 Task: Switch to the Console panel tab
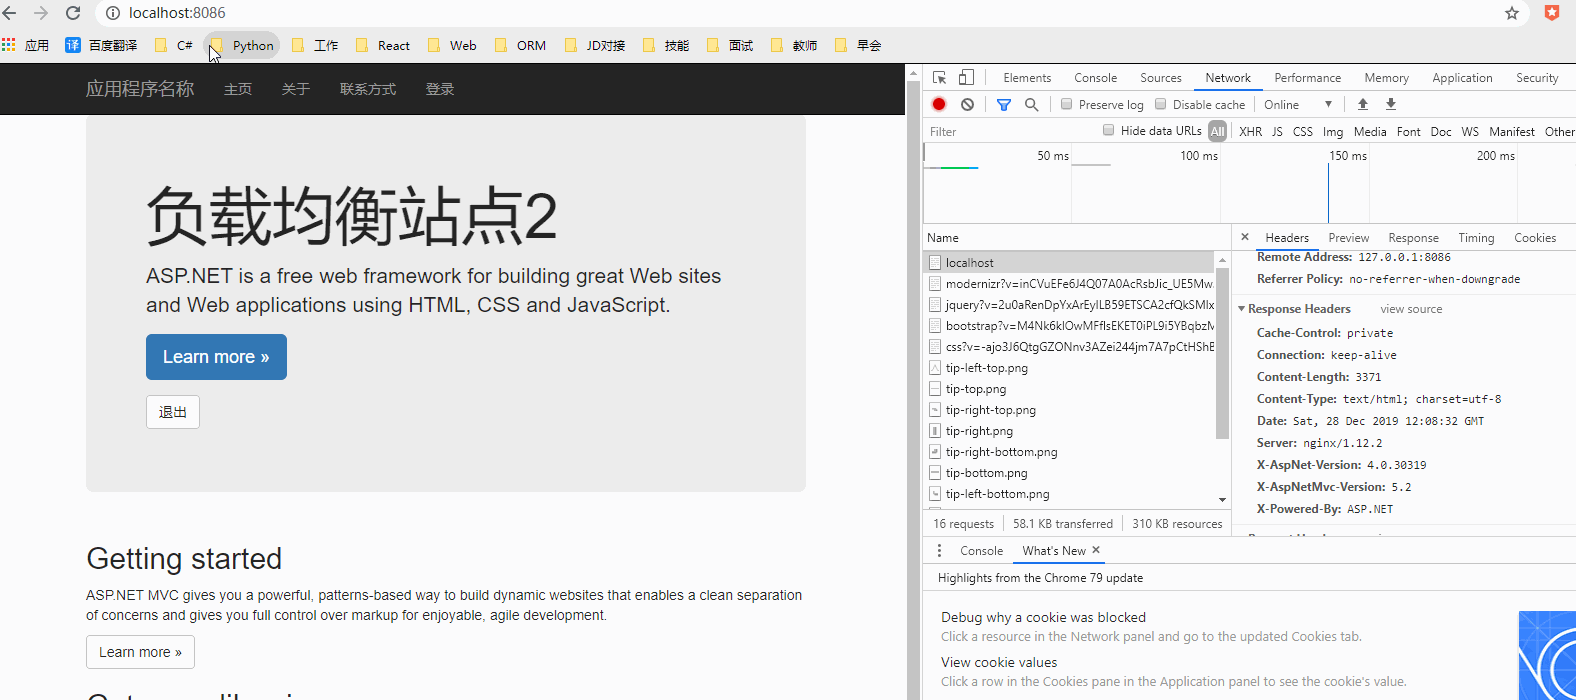(1095, 78)
